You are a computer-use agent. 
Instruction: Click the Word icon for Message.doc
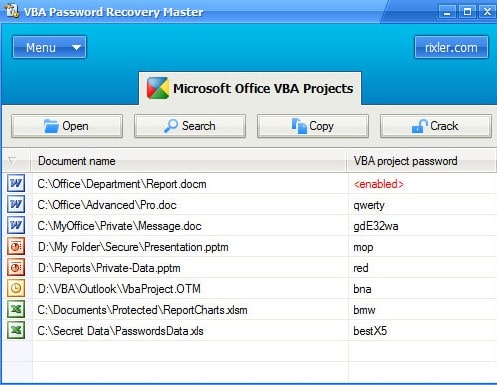pos(16,225)
